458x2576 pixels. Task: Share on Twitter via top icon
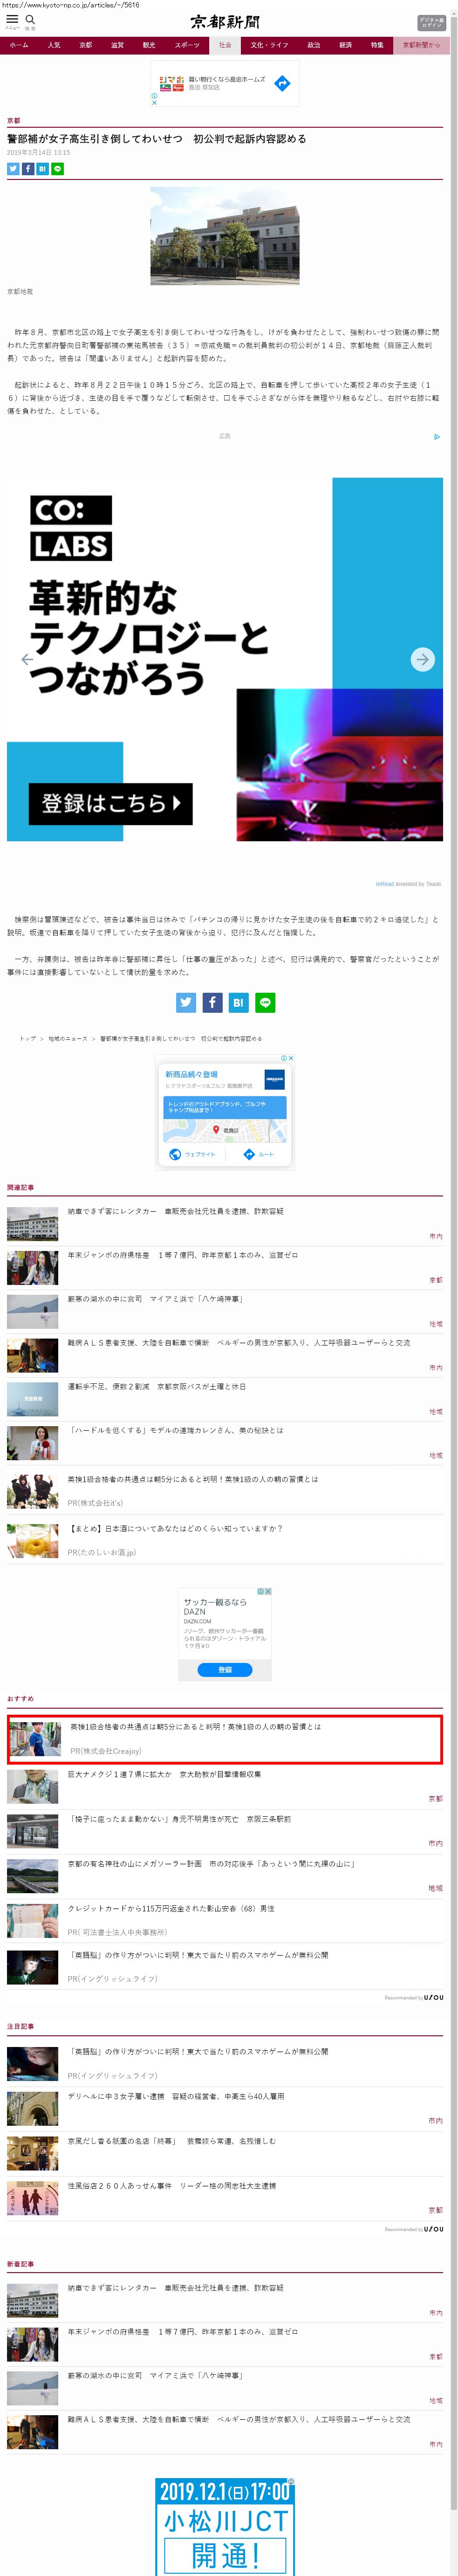(13, 169)
